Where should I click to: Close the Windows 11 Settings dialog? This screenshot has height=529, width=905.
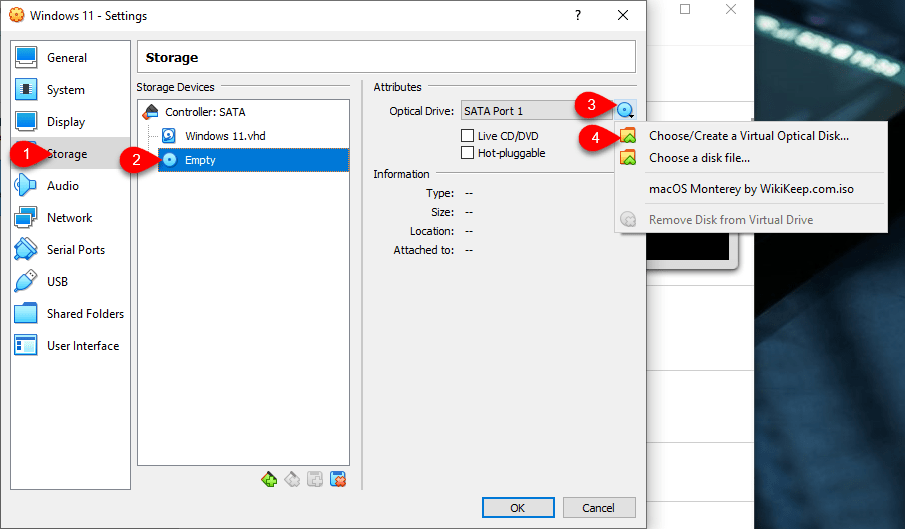tap(623, 16)
